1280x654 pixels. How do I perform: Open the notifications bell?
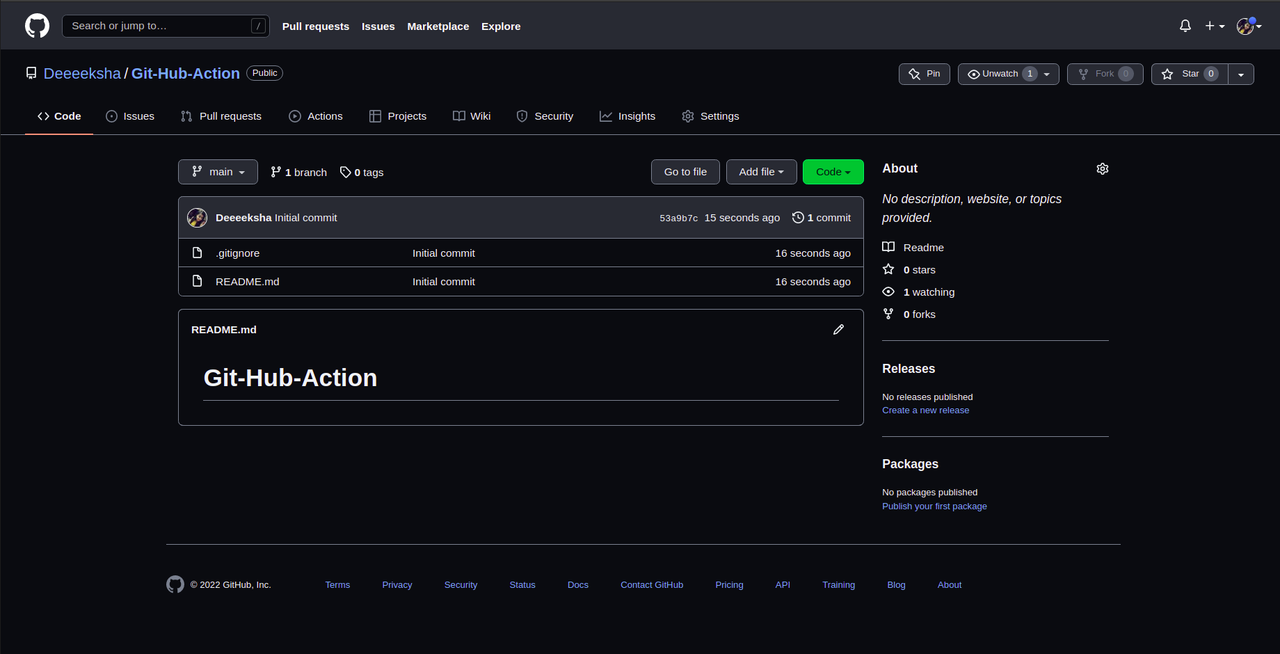pyautogui.click(x=1185, y=26)
